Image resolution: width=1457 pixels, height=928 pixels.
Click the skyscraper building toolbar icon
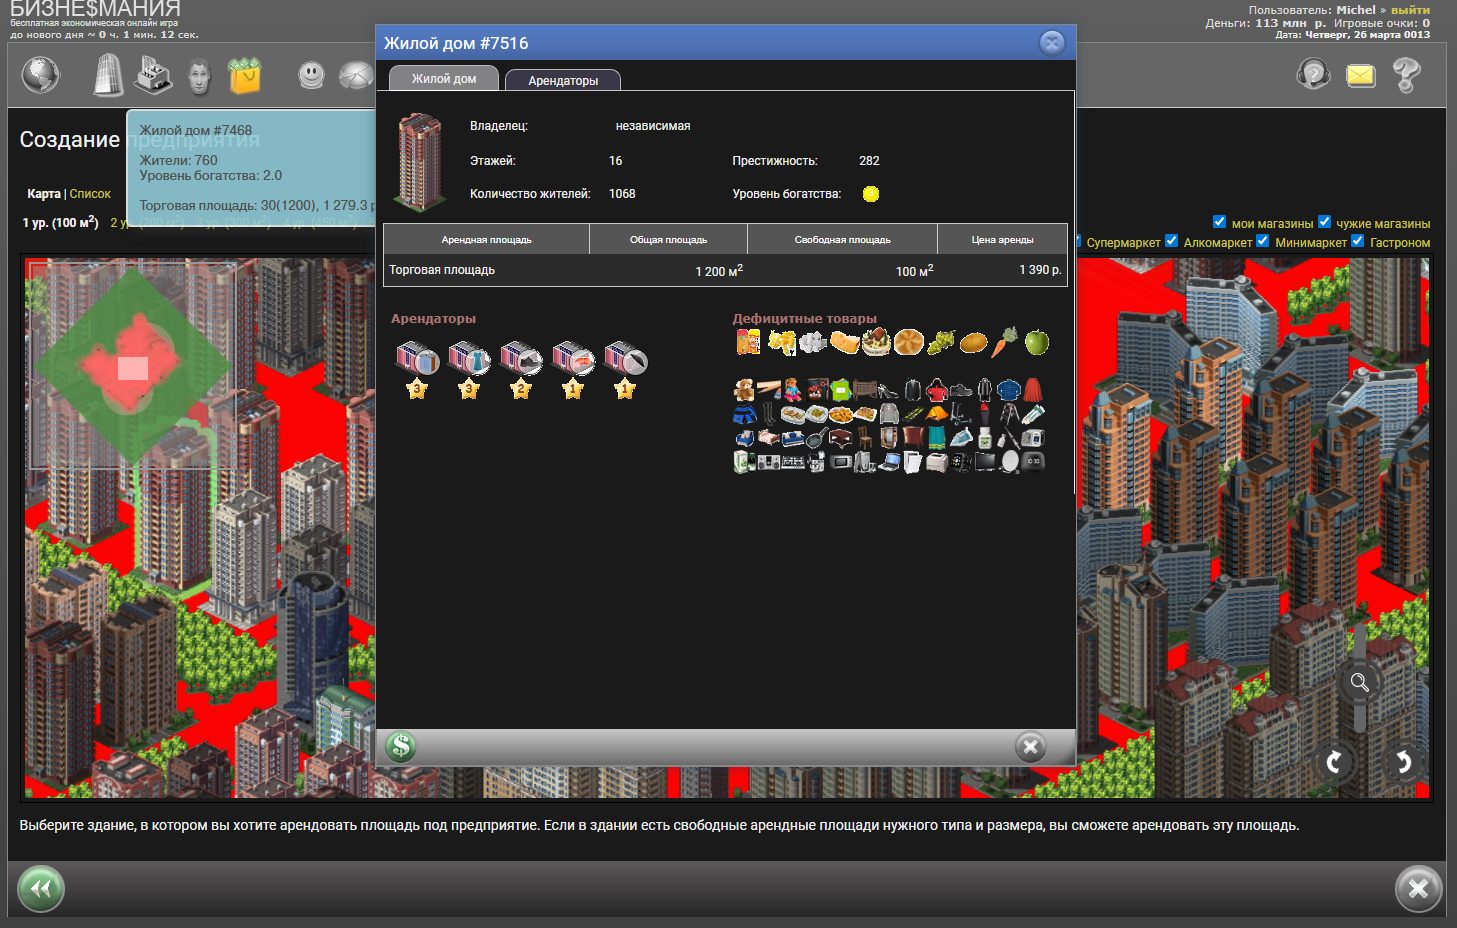(x=107, y=75)
